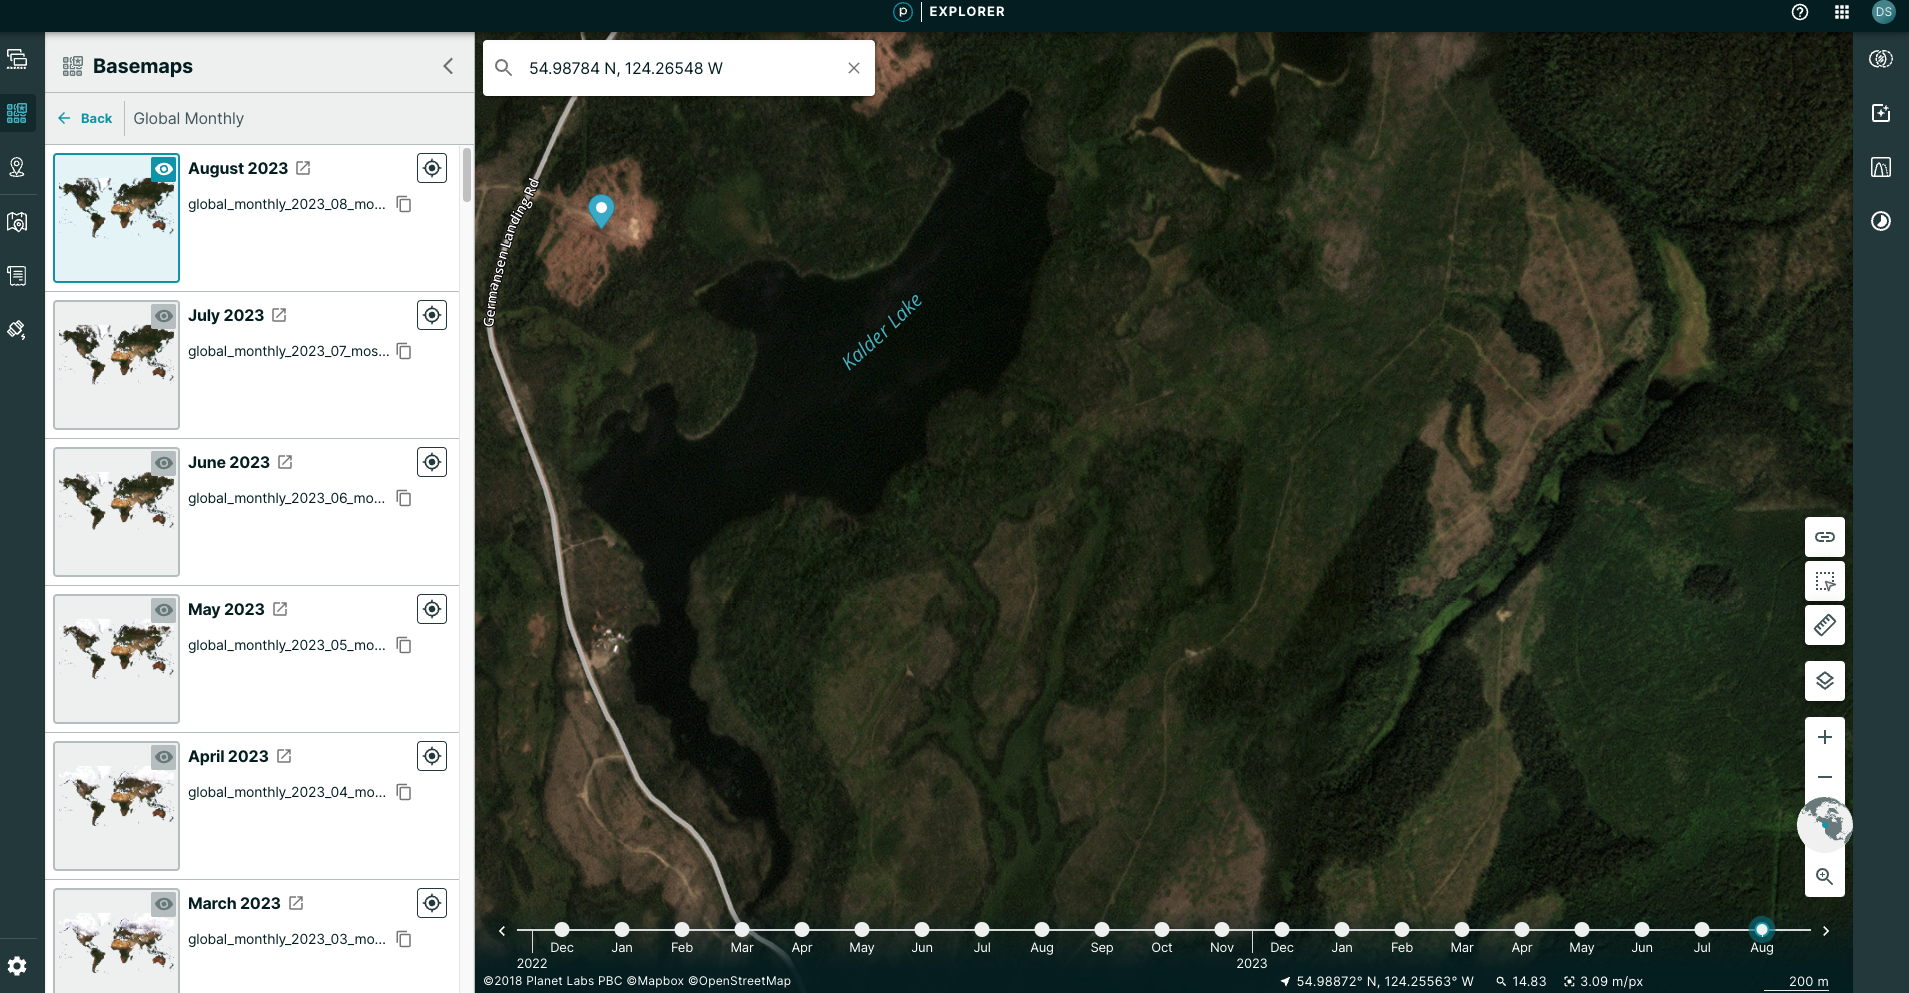Open settings gear in left sidebar

(17, 966)
